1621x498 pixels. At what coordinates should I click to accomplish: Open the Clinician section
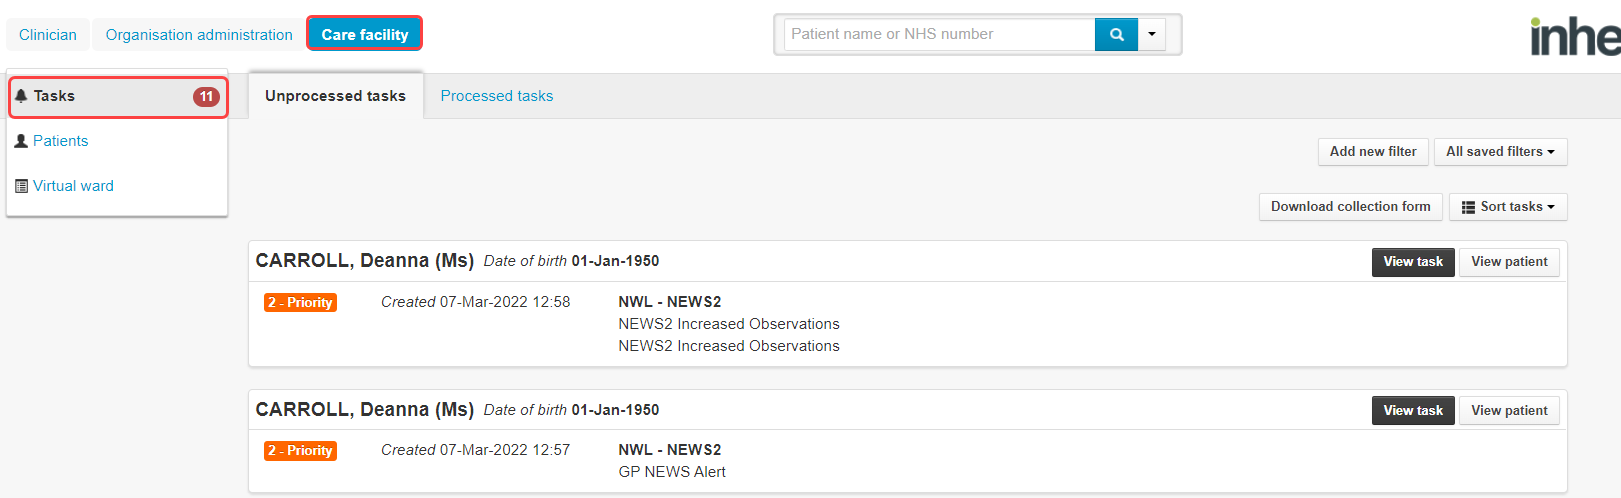(48, 35)
